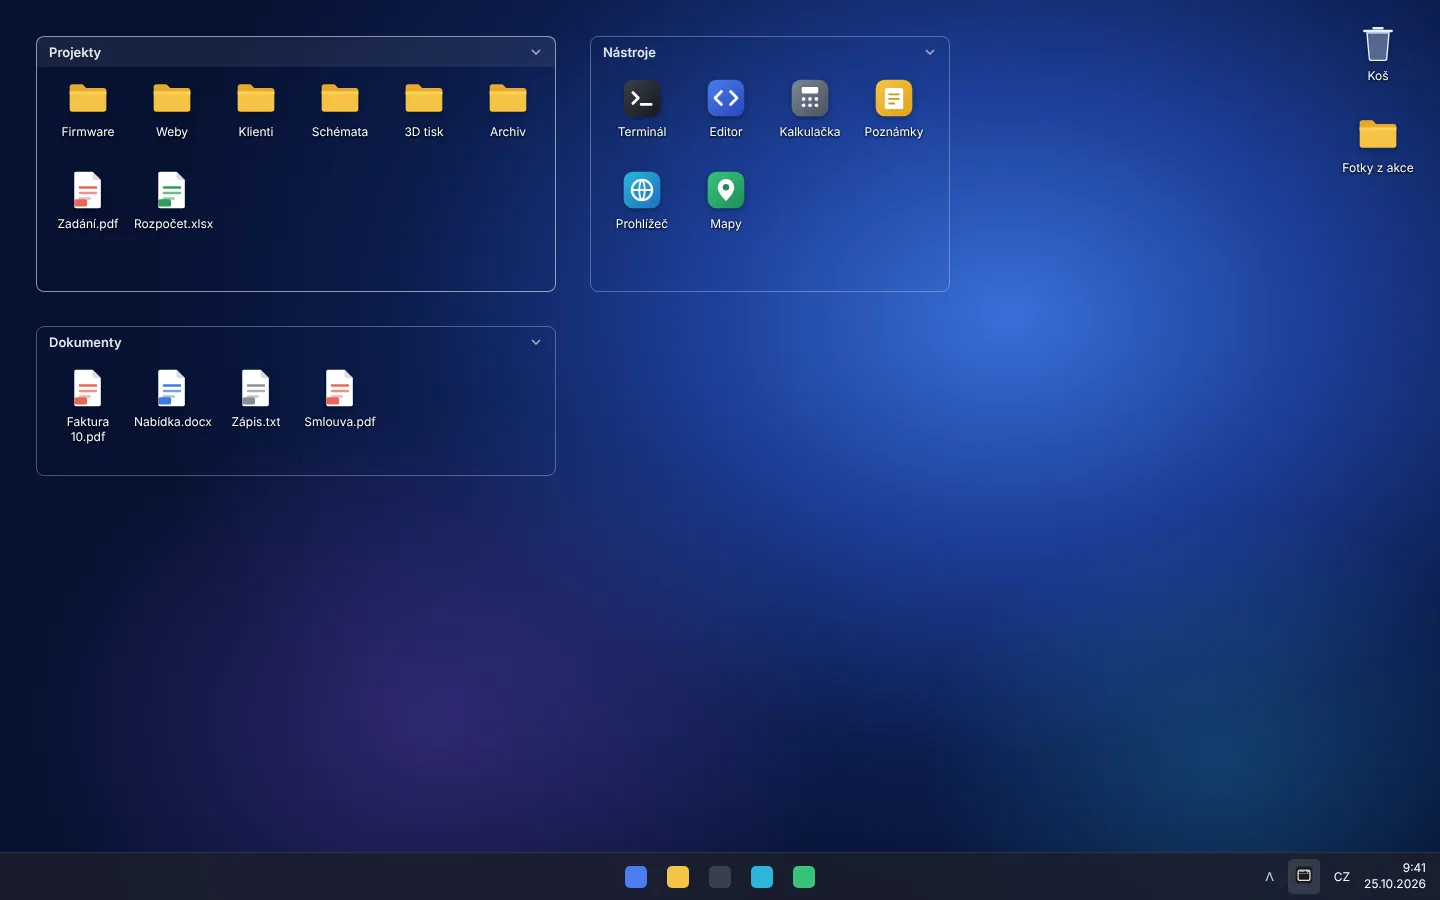Screen dimensions: 1440x900
Task: Click the dark gray taskbar app
Action: [720, 877]
